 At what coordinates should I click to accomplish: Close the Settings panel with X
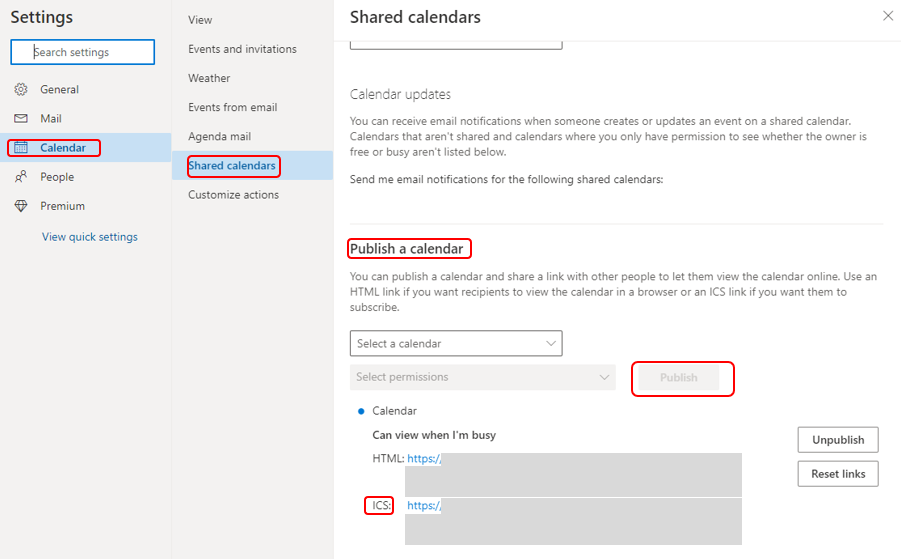point(887,16)
